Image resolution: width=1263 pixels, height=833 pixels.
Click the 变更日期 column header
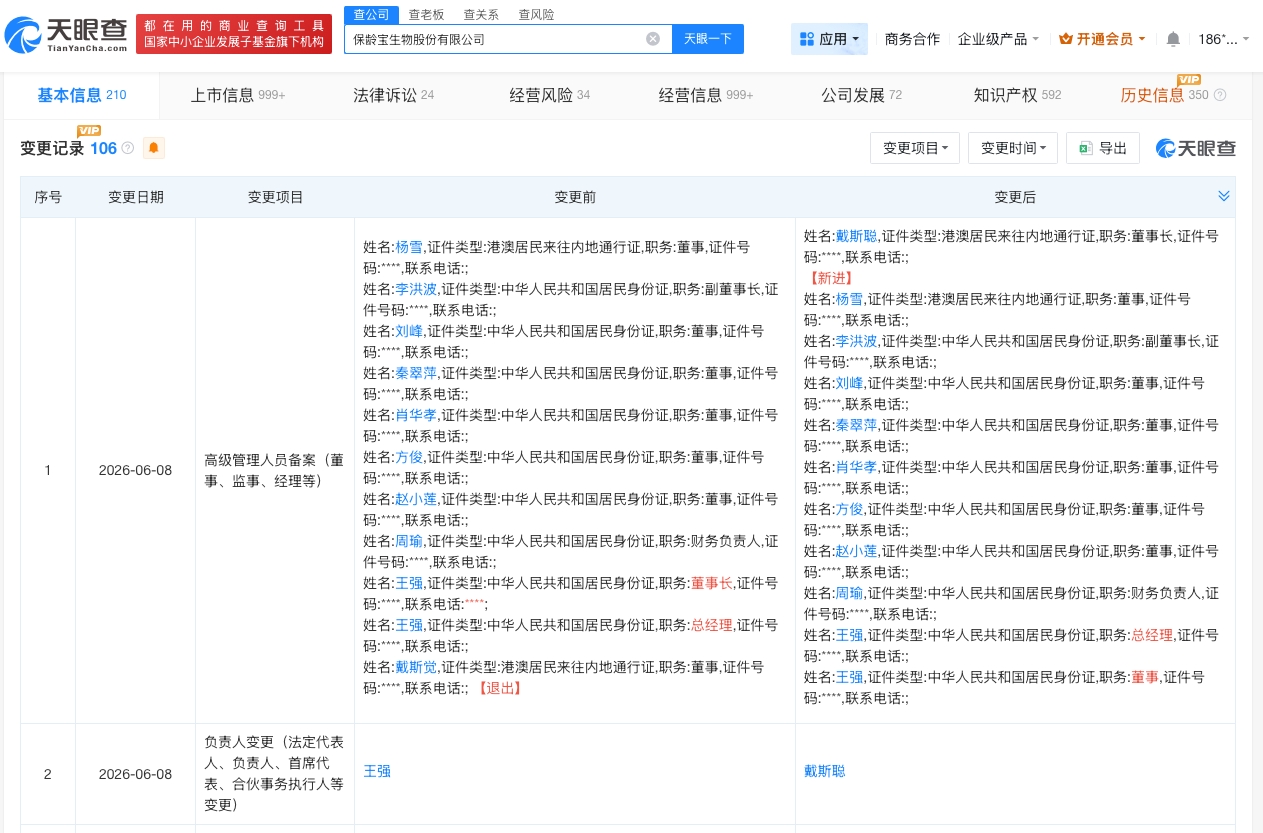[136, 197]
